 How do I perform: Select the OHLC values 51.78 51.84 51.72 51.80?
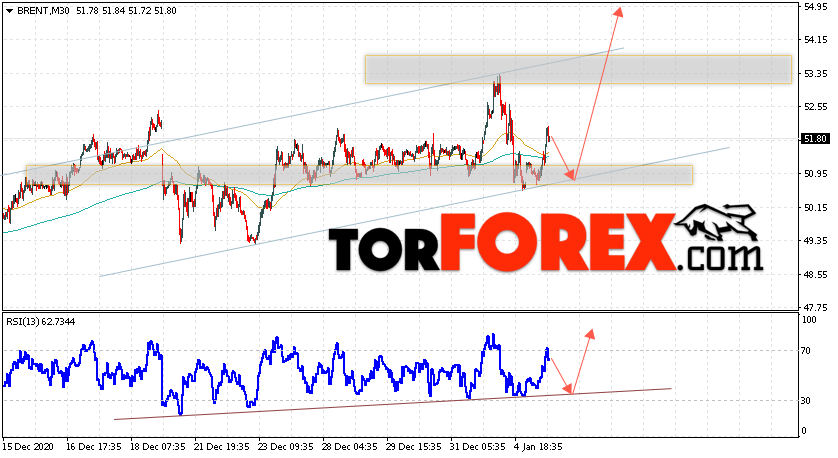pyautogui.click(x=126, y=11)
